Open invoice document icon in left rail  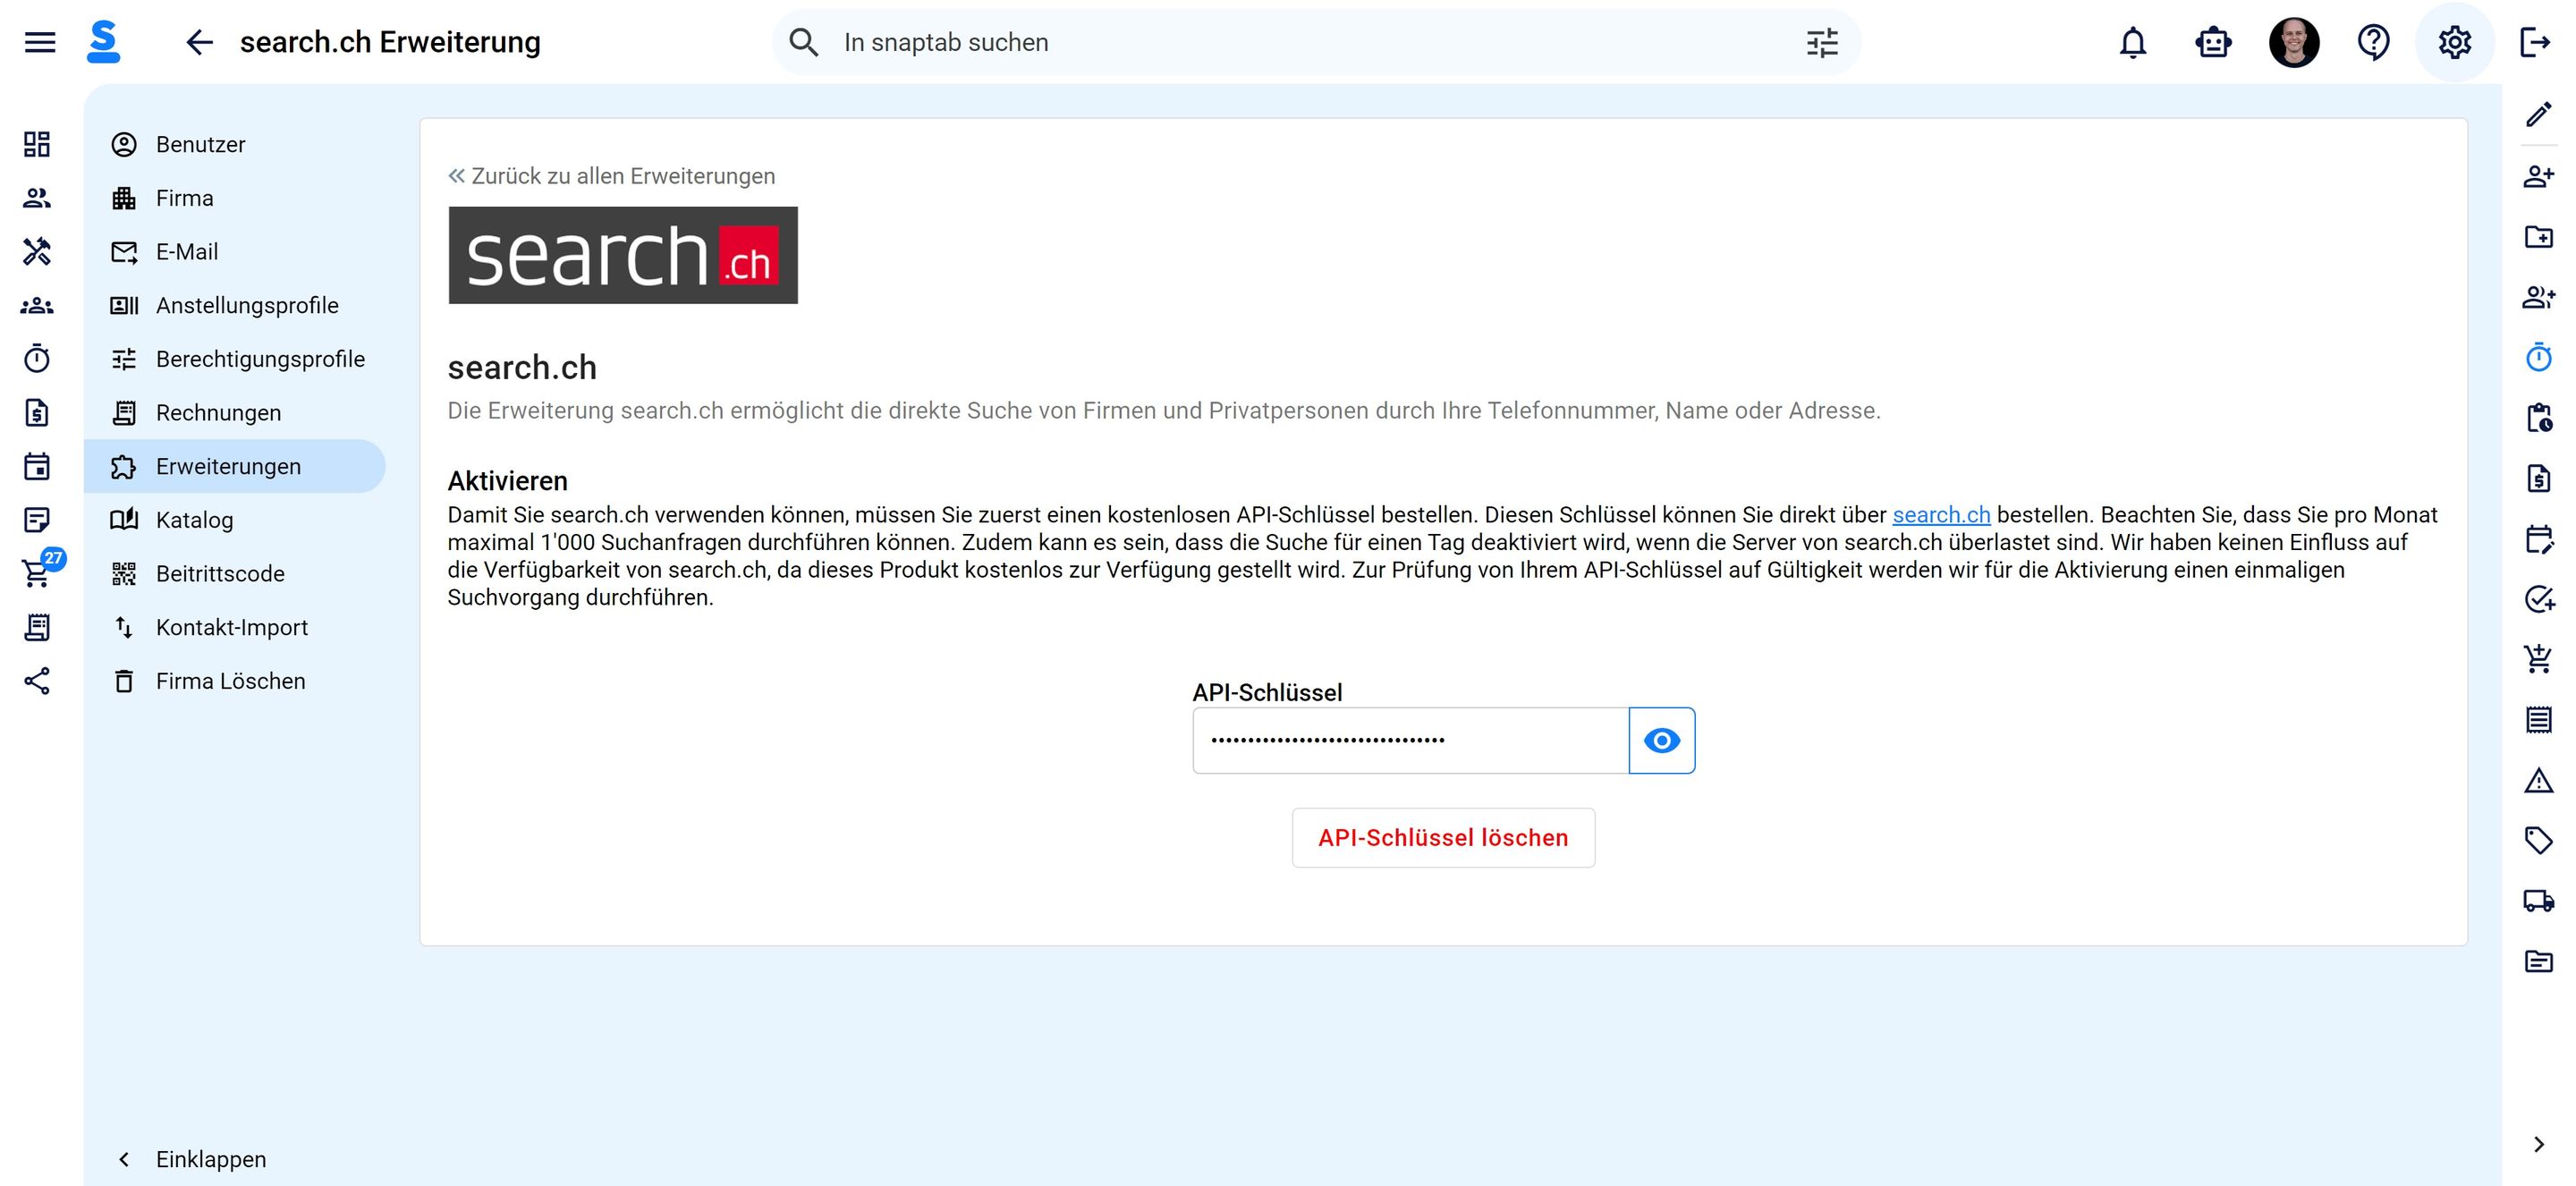(x=37, y=412)
